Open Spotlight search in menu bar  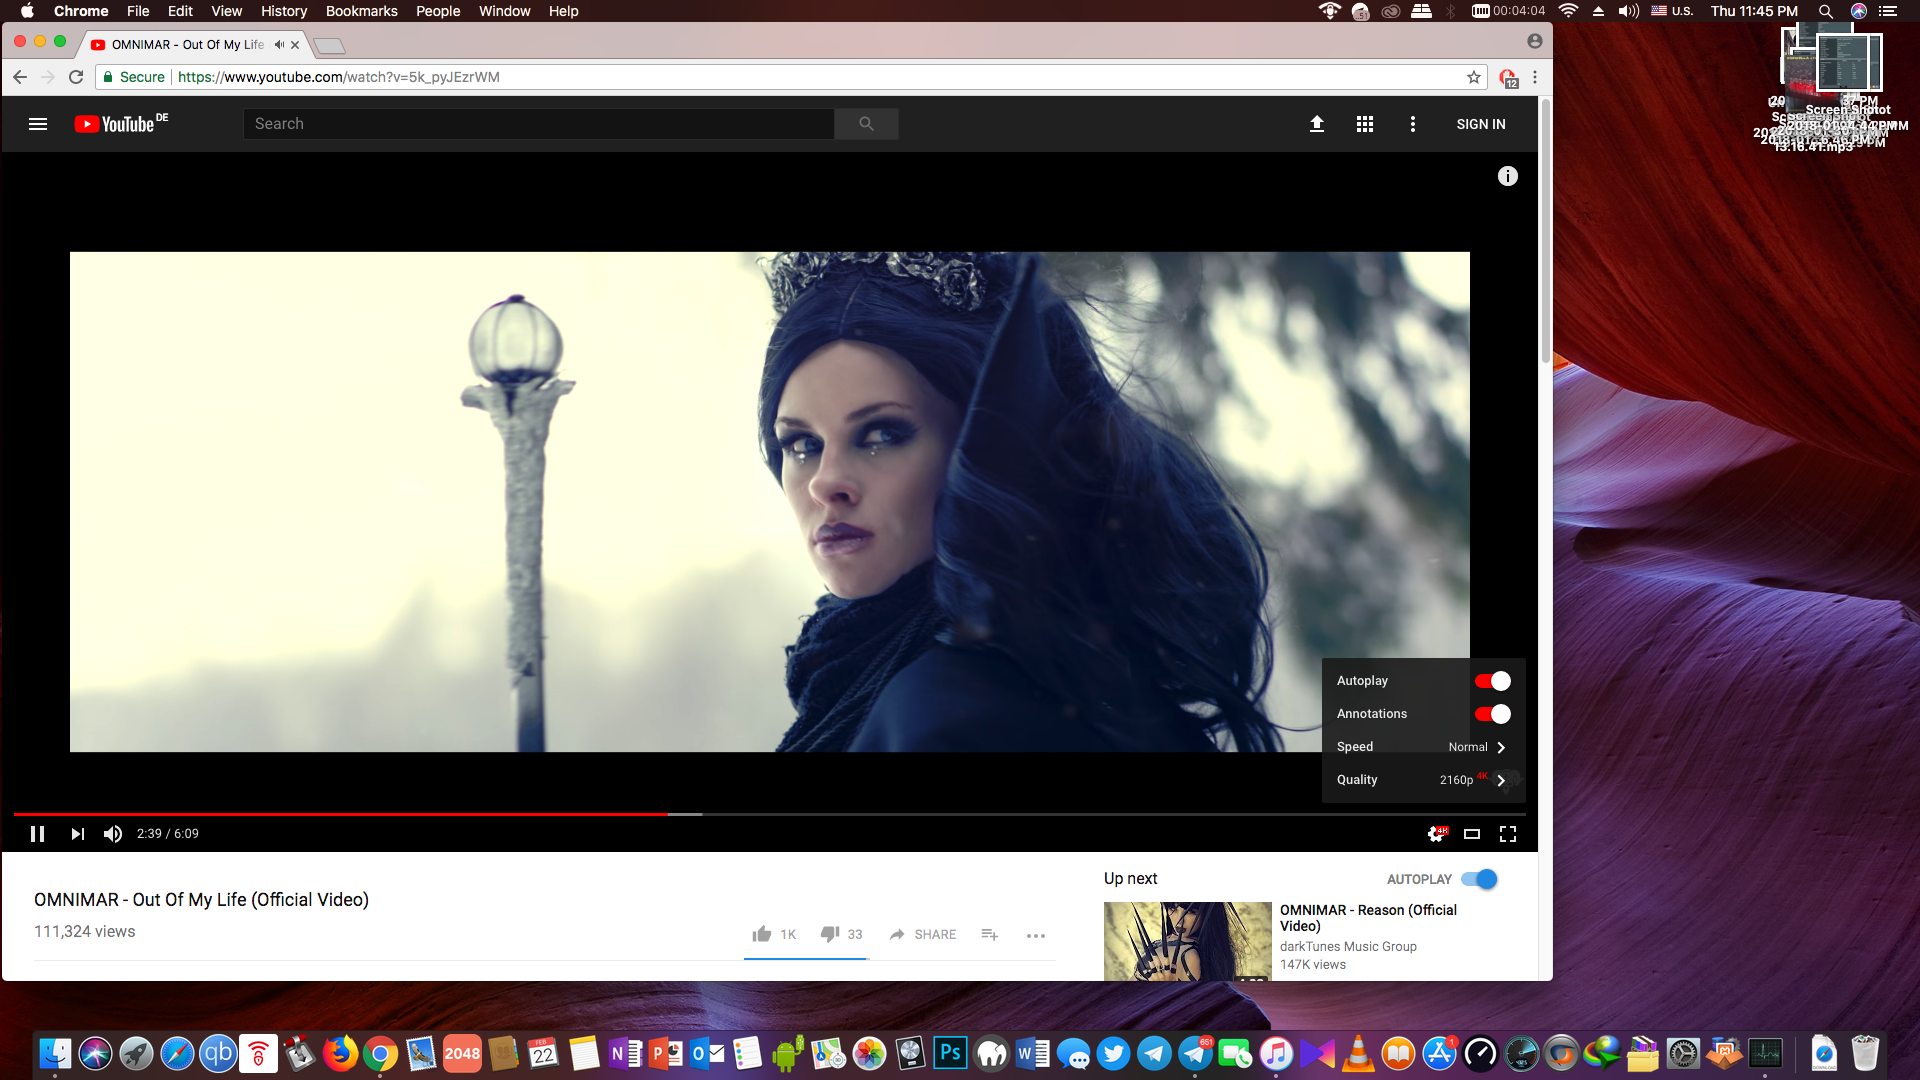(x=1825, y=11)
